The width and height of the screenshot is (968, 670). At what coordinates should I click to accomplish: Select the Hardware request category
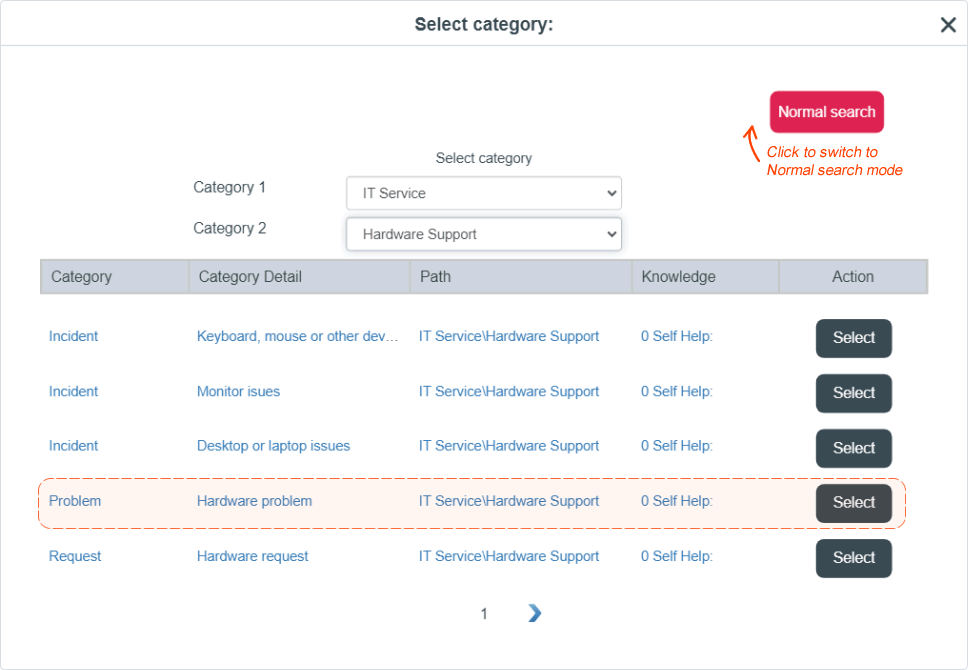854,558
